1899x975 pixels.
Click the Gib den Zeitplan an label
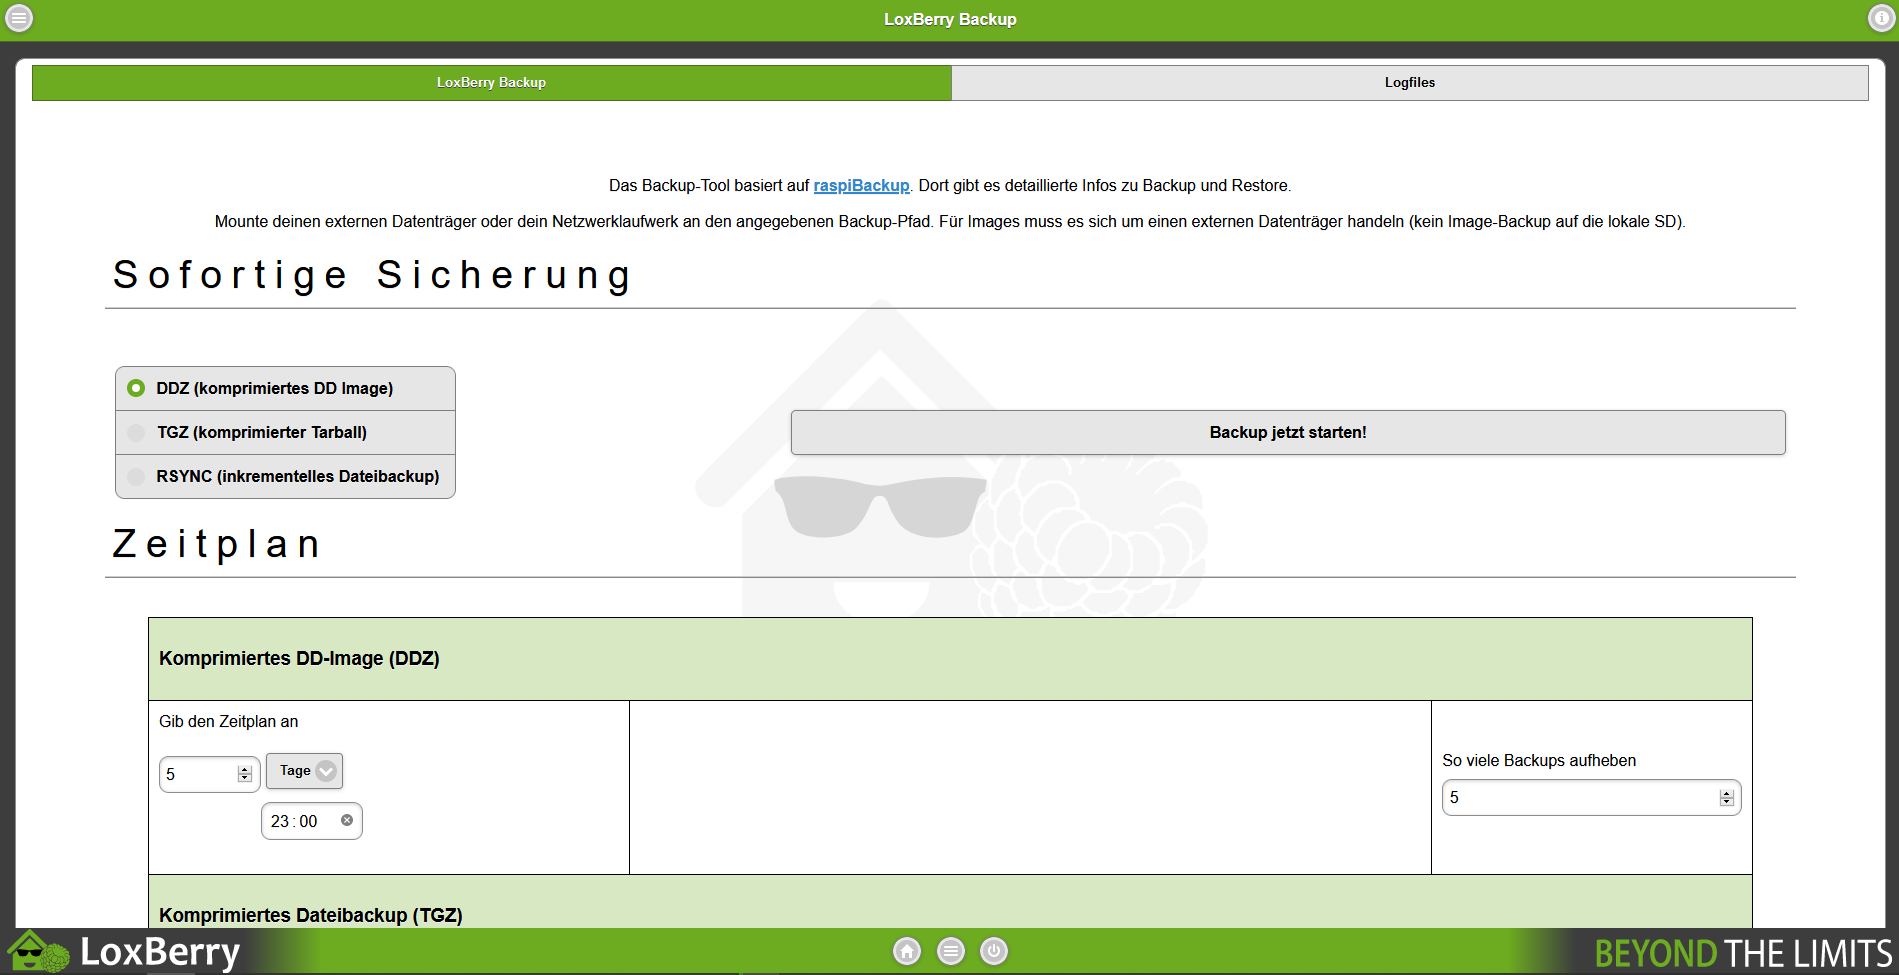228,721
